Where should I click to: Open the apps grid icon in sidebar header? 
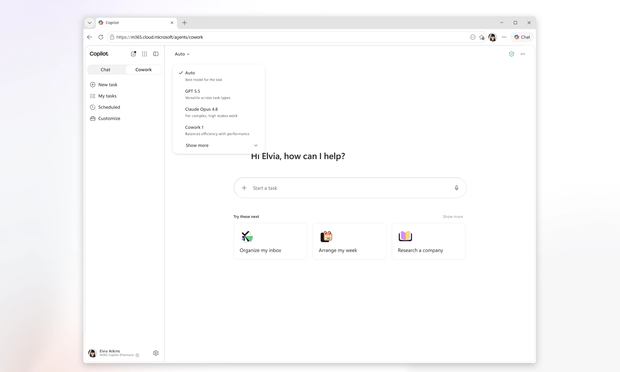coord(145,54)
